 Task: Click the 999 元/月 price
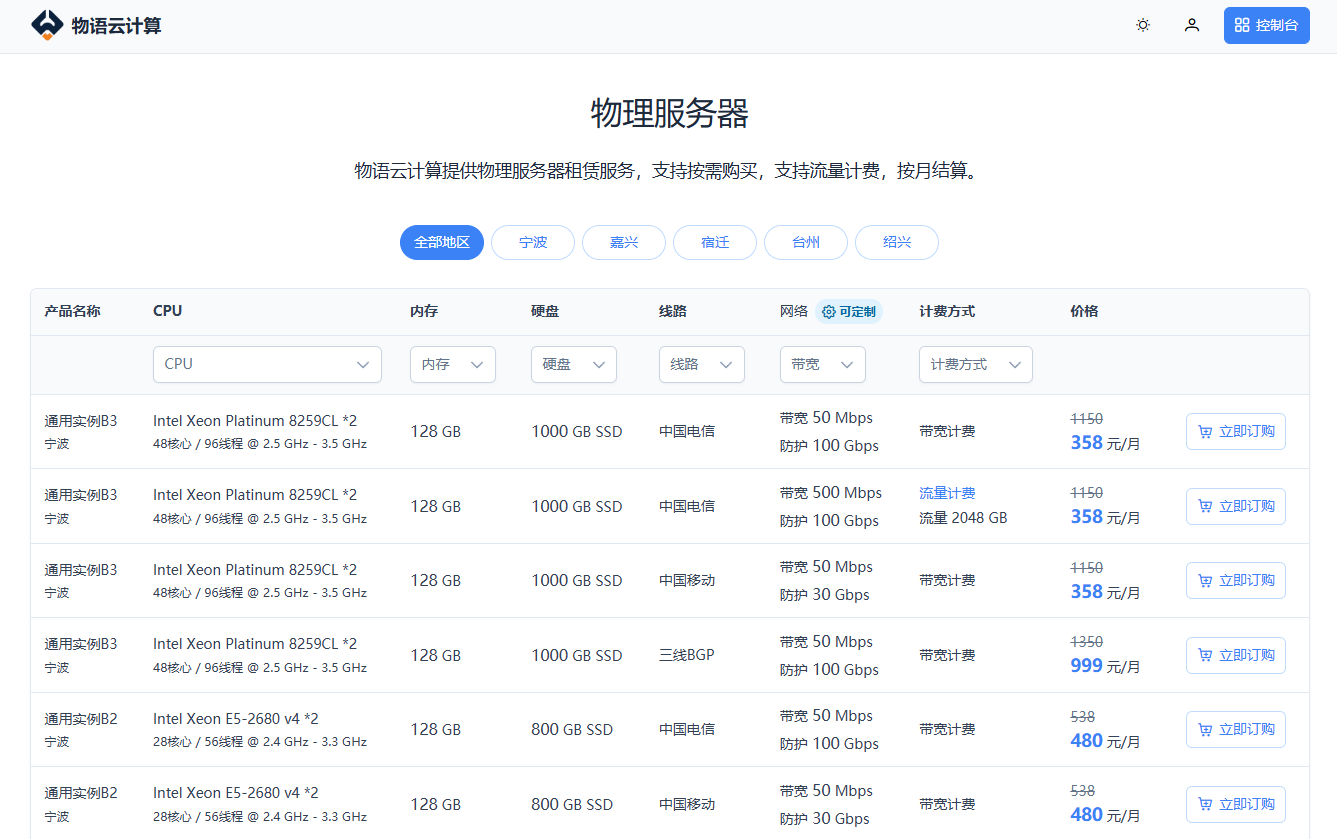click(x=1105, y=666)
